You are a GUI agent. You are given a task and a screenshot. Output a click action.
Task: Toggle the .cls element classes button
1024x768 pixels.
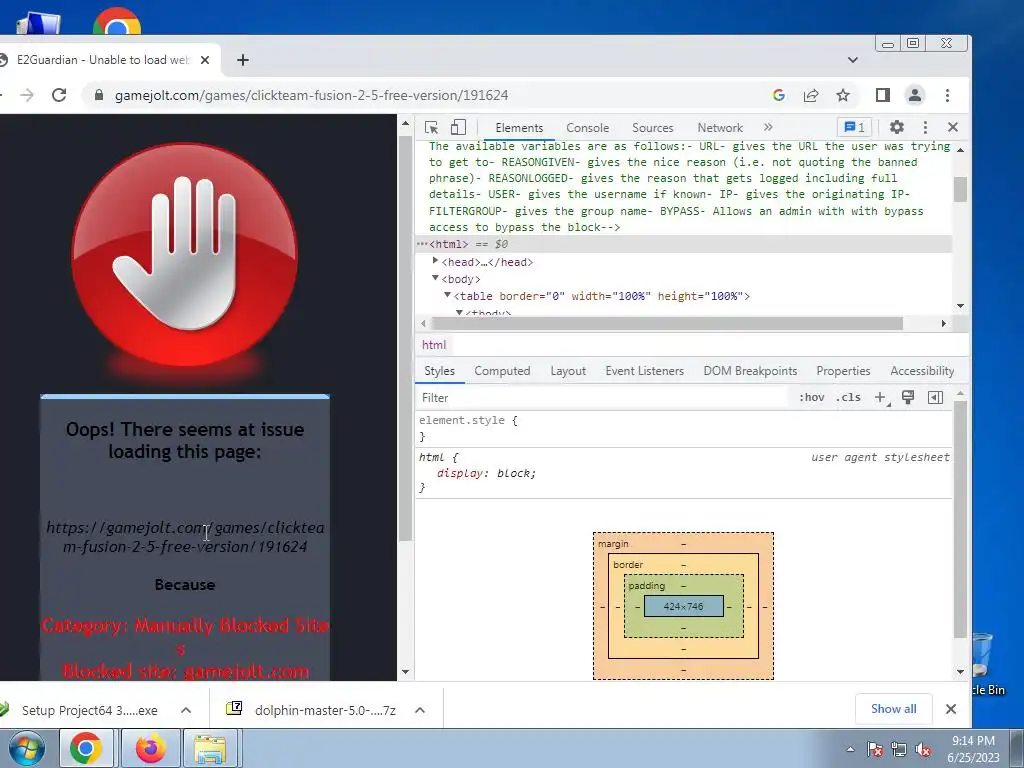(x=848, y=397)
